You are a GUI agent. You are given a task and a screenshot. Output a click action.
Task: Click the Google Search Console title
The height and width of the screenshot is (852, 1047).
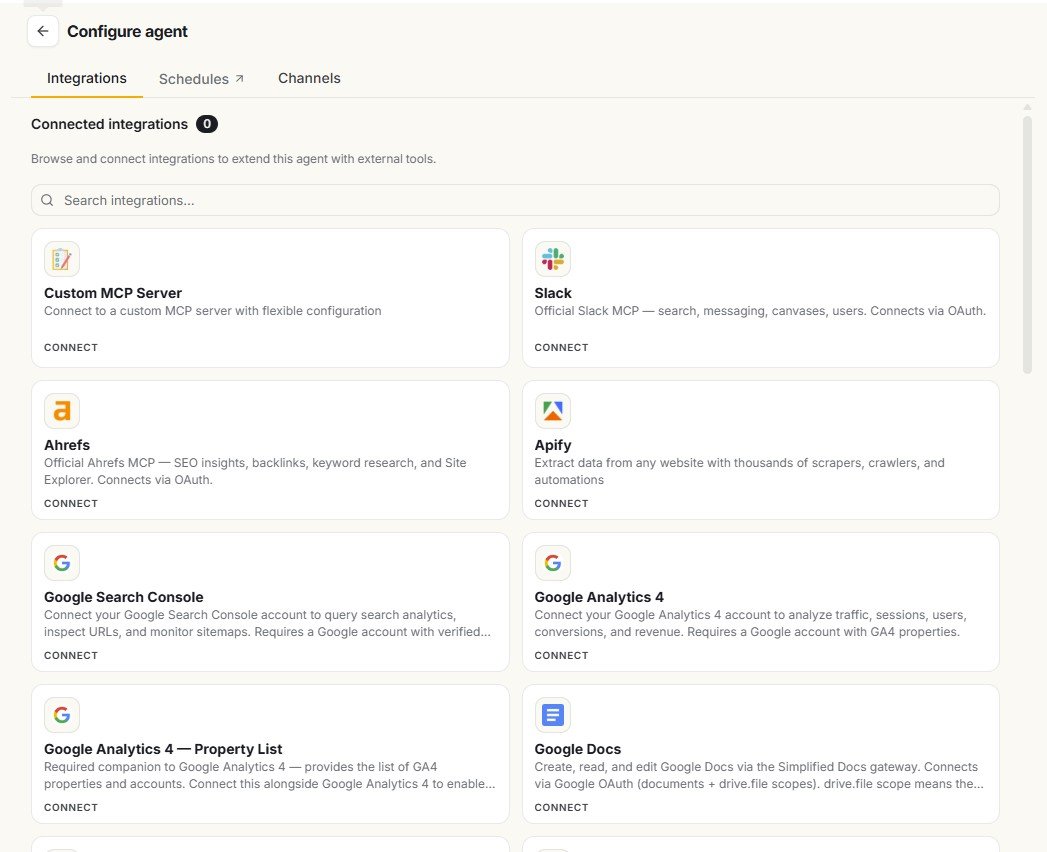click(124, 598)
